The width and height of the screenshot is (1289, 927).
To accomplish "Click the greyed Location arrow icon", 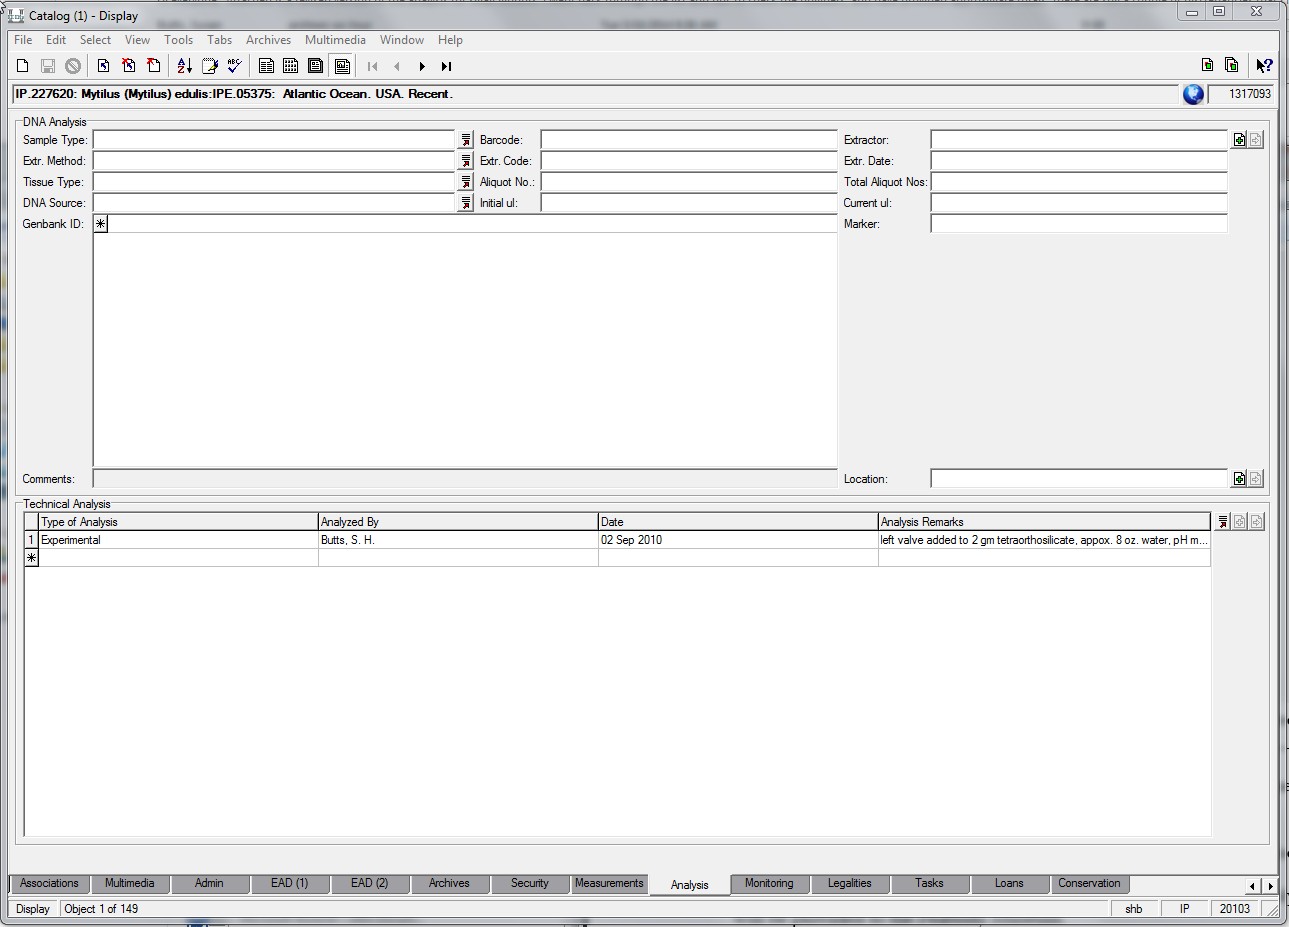I will click(1257, 479).
